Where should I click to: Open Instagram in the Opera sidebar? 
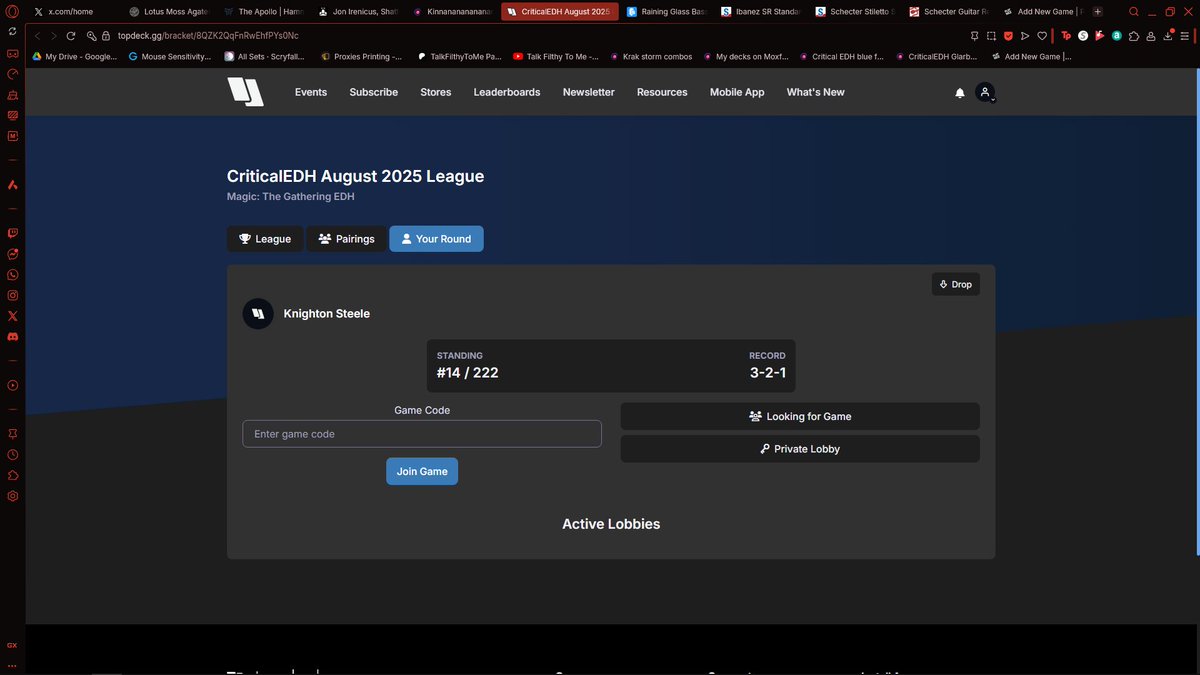point(12,295)
